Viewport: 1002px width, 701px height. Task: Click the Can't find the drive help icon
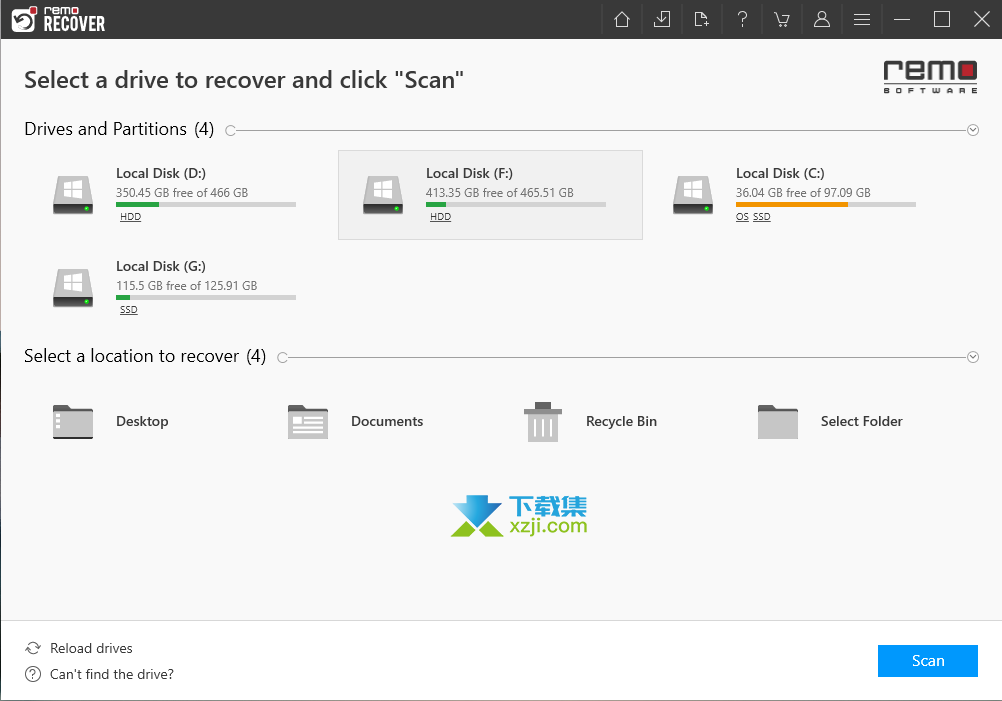[33, 674]
